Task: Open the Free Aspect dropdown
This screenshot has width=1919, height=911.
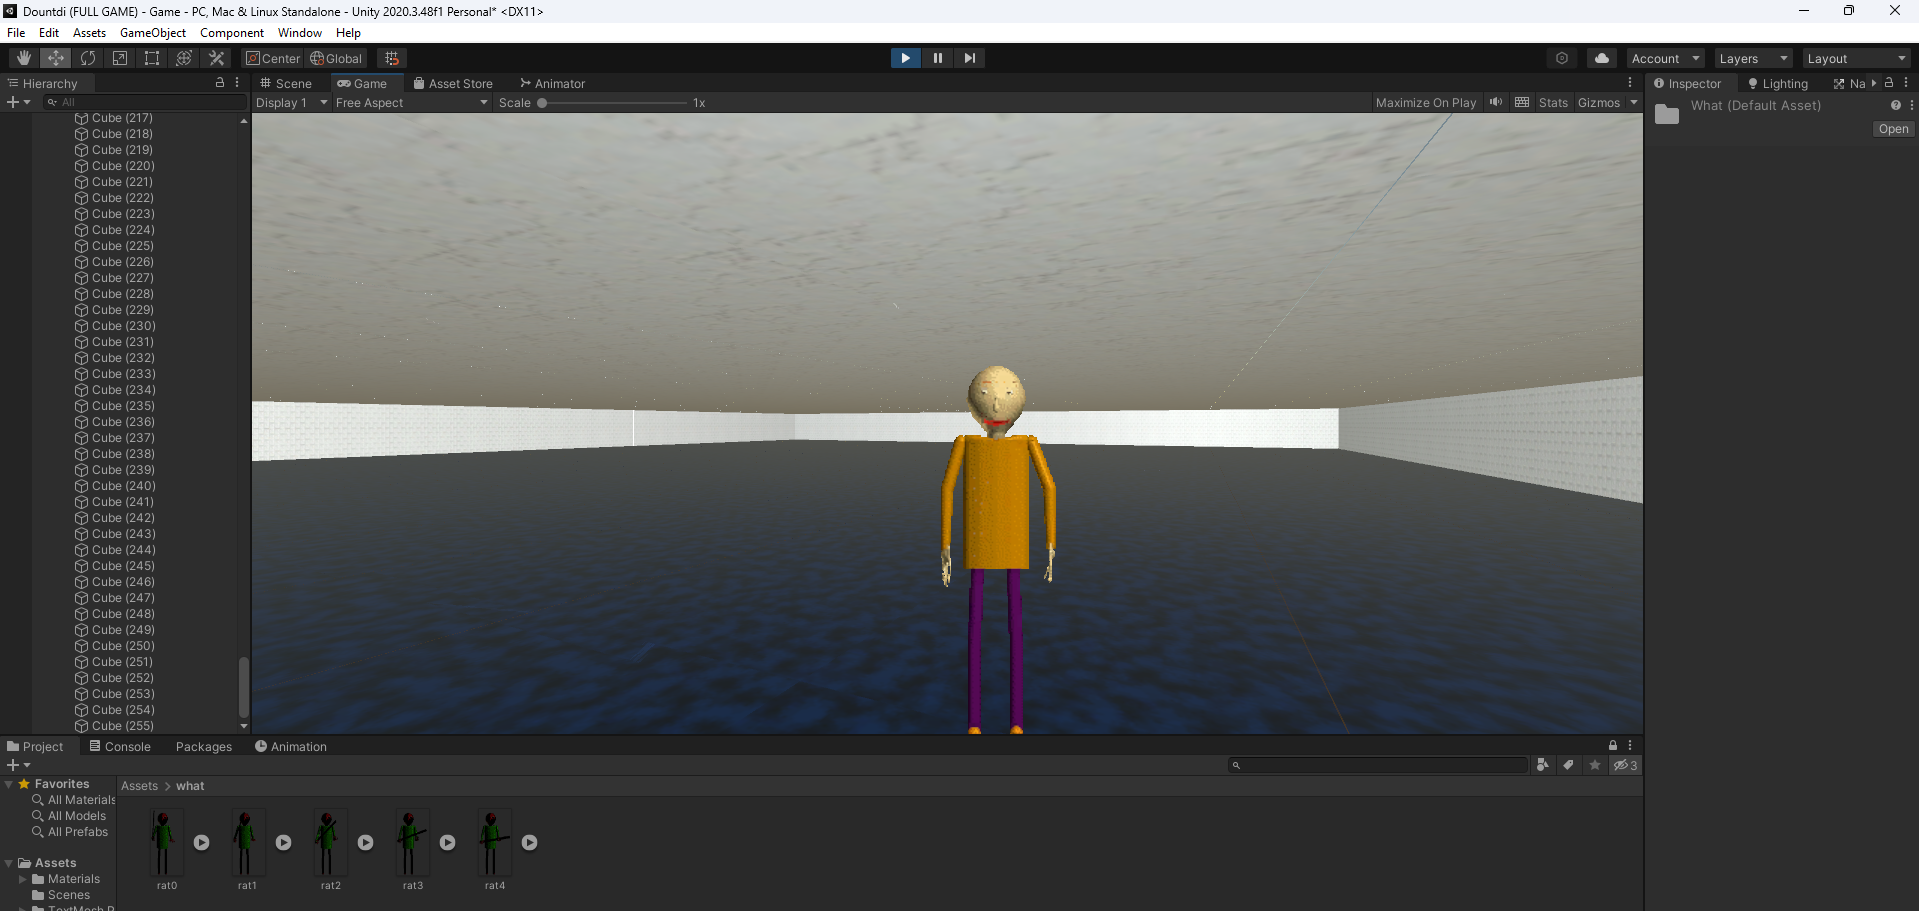Action: point(411,102)
